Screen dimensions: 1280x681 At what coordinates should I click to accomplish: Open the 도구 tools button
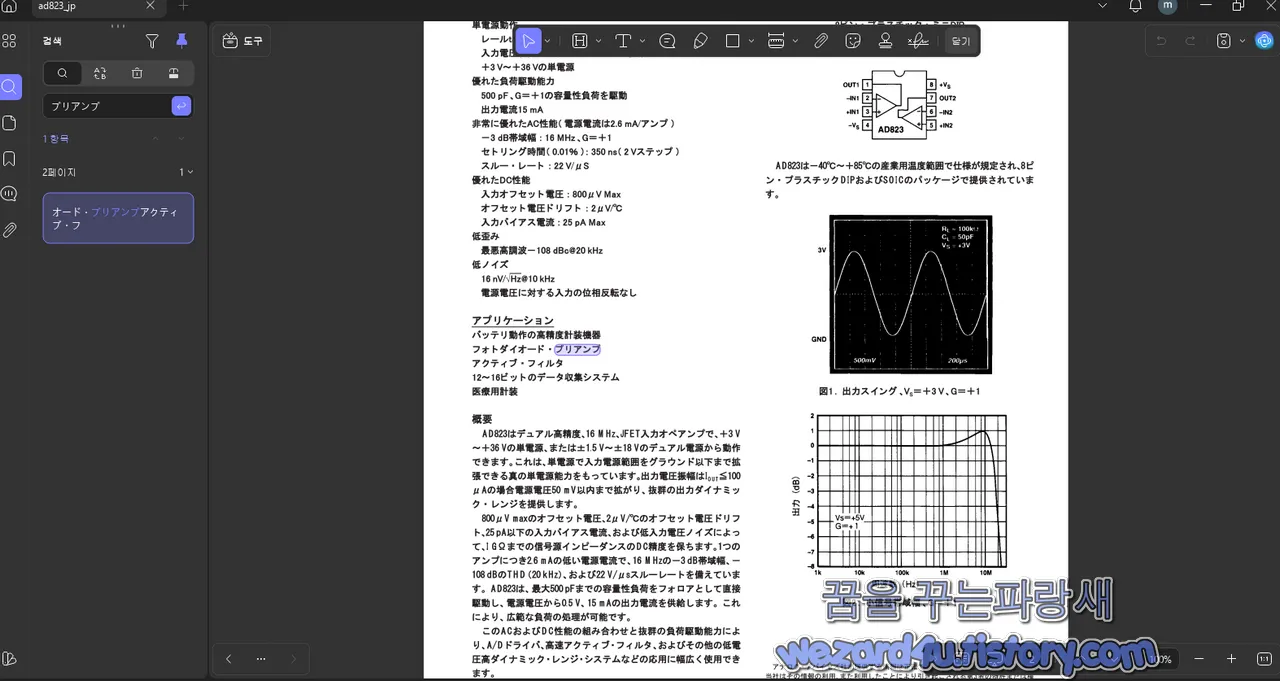(x=243, y=41)
